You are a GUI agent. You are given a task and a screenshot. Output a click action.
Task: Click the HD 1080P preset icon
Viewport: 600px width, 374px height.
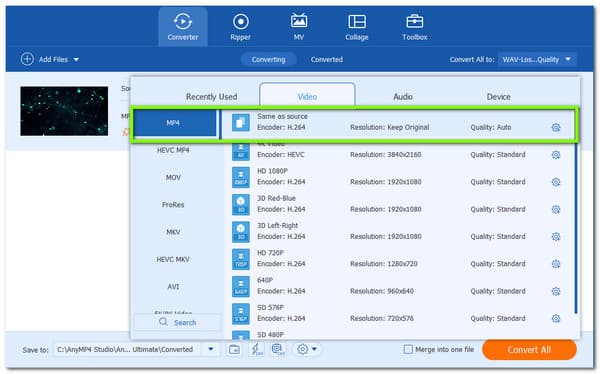pyautogui.click(x=241, y=177)
